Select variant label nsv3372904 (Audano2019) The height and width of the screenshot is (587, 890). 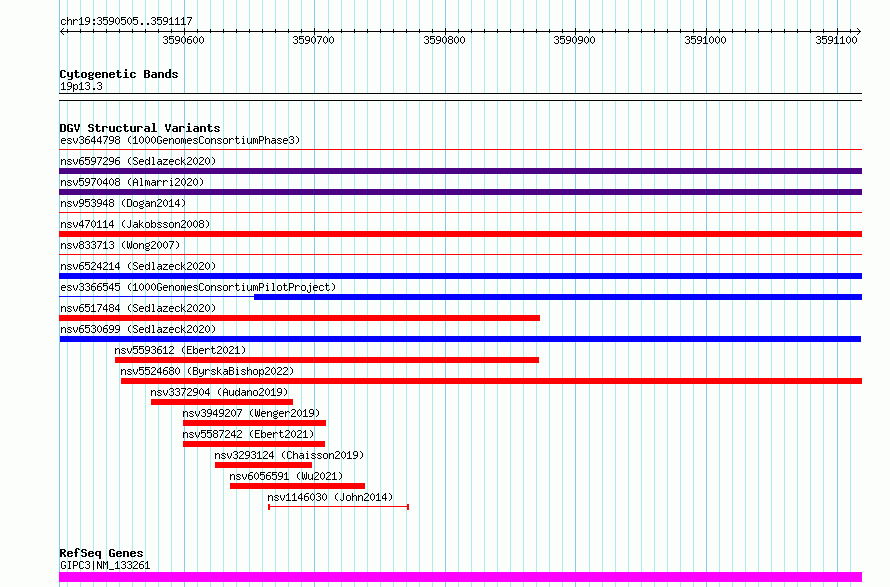pyautogui.click(x=219, y=392)
